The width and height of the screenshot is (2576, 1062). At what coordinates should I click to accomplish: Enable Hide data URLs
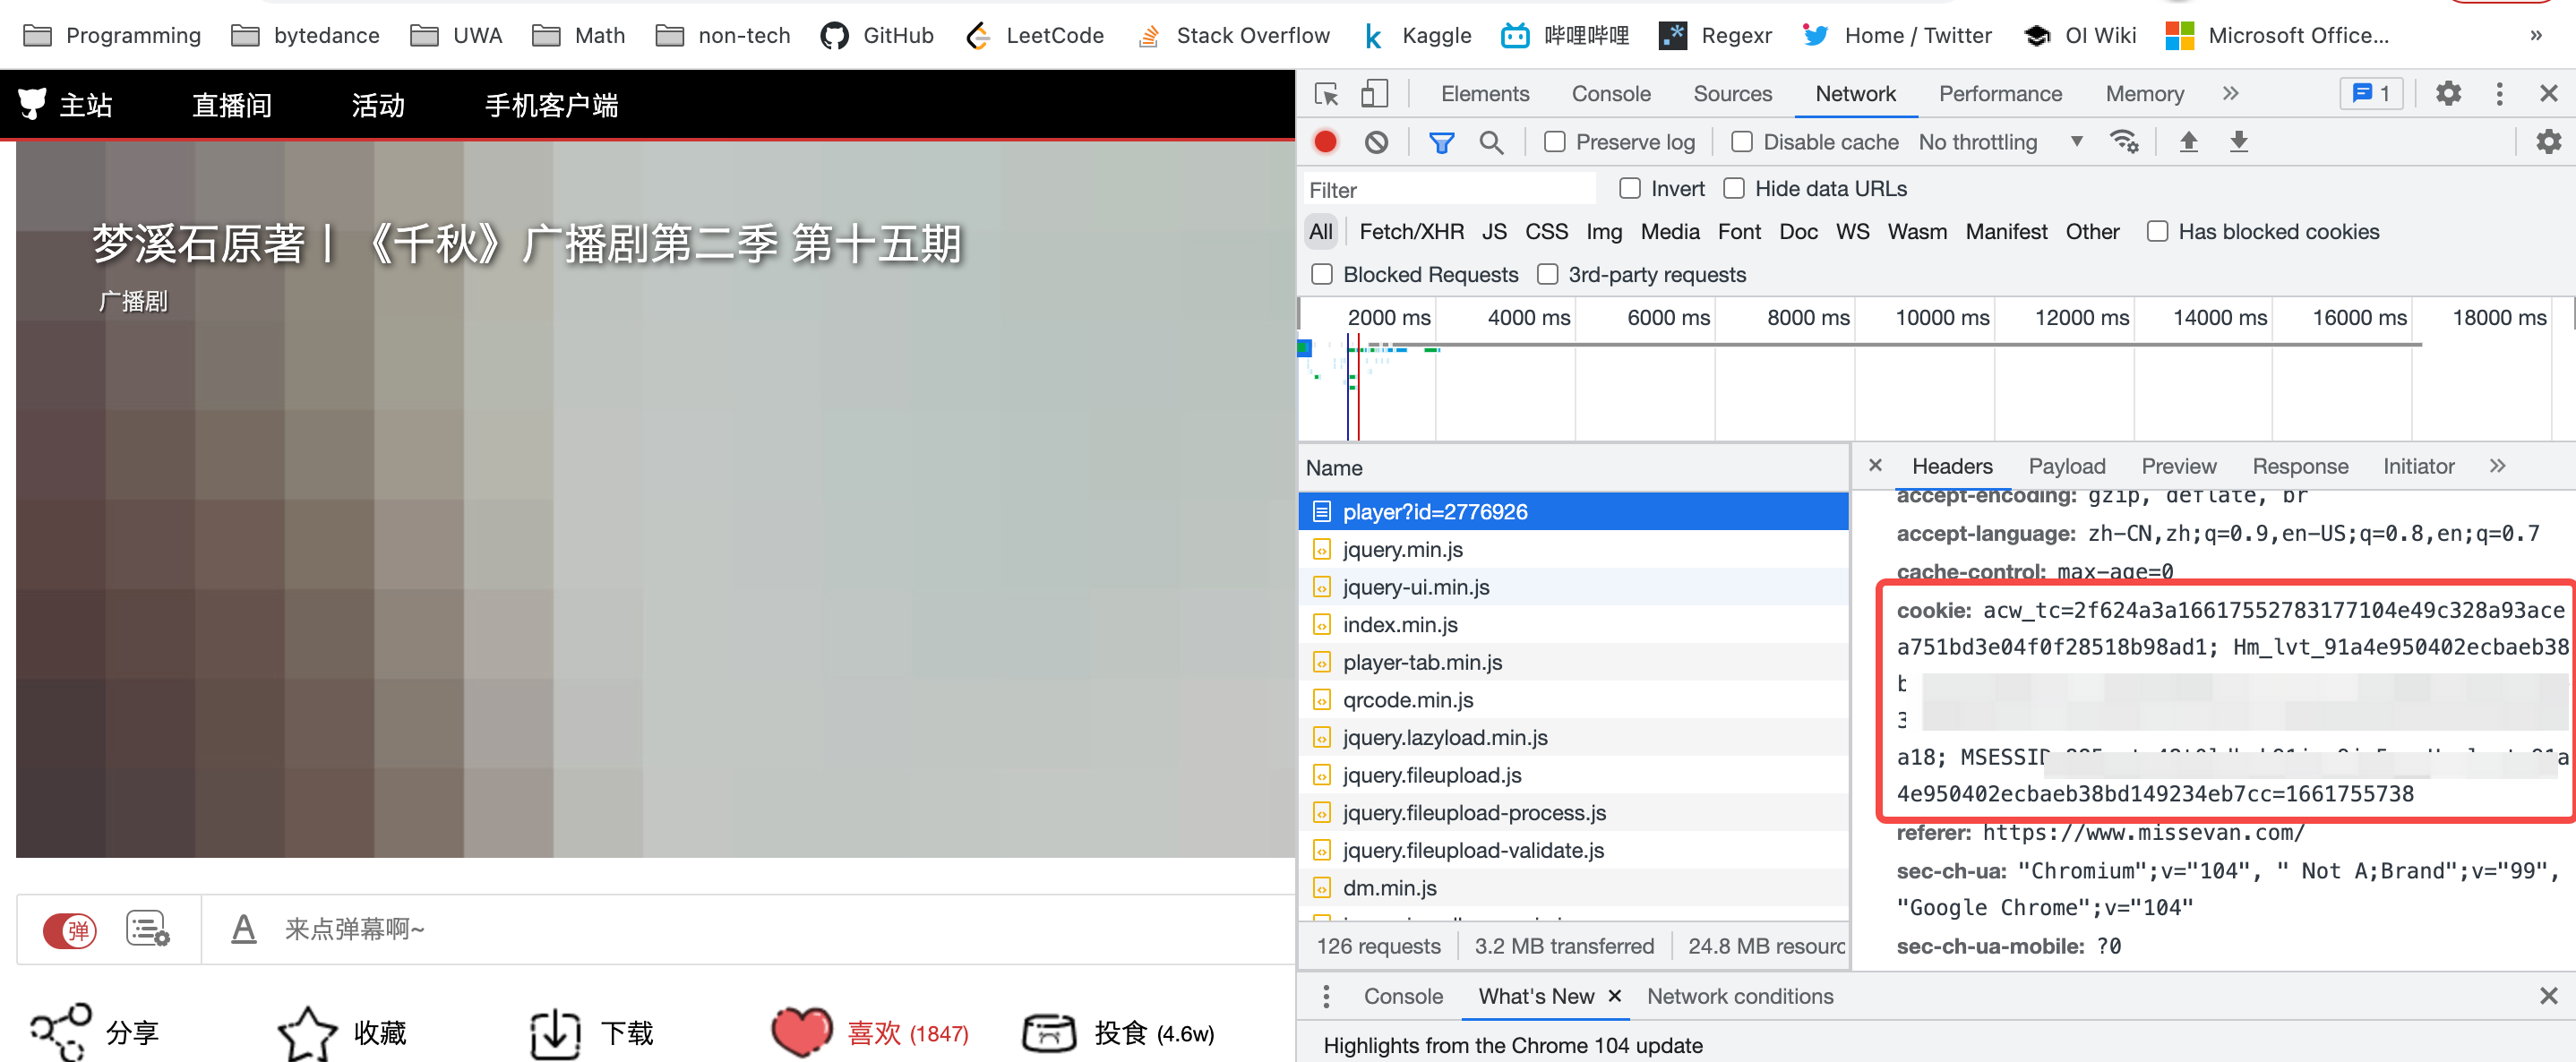pyautogui.click(x=1733, y=188)
